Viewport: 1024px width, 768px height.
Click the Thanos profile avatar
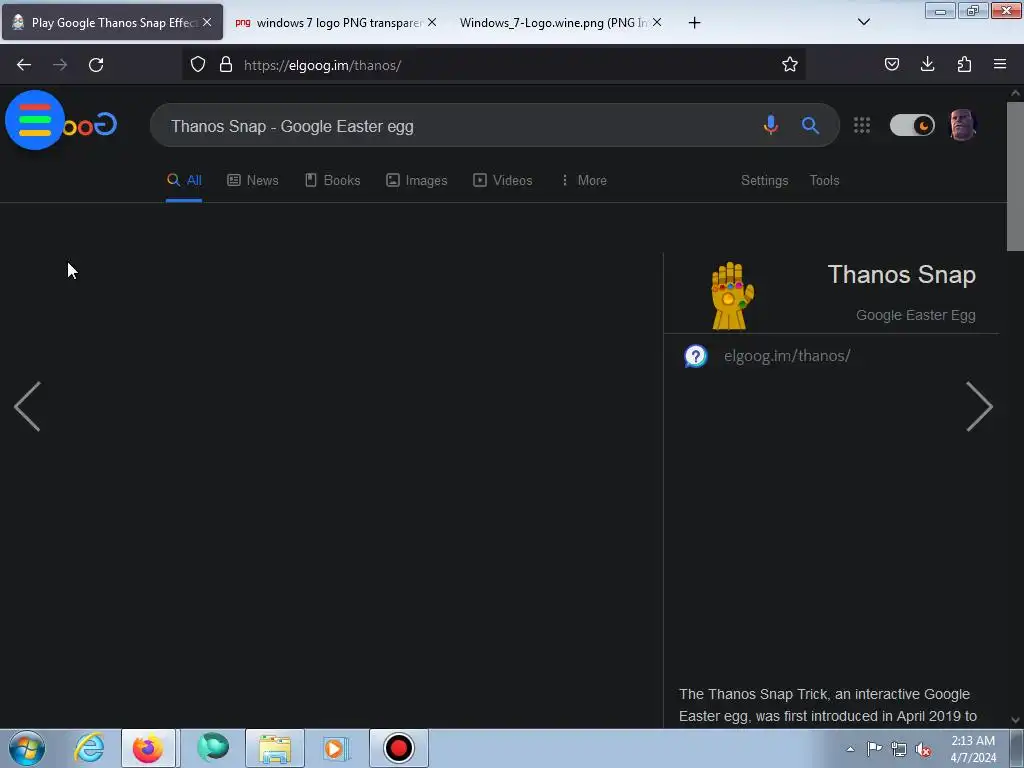(963, 125)
